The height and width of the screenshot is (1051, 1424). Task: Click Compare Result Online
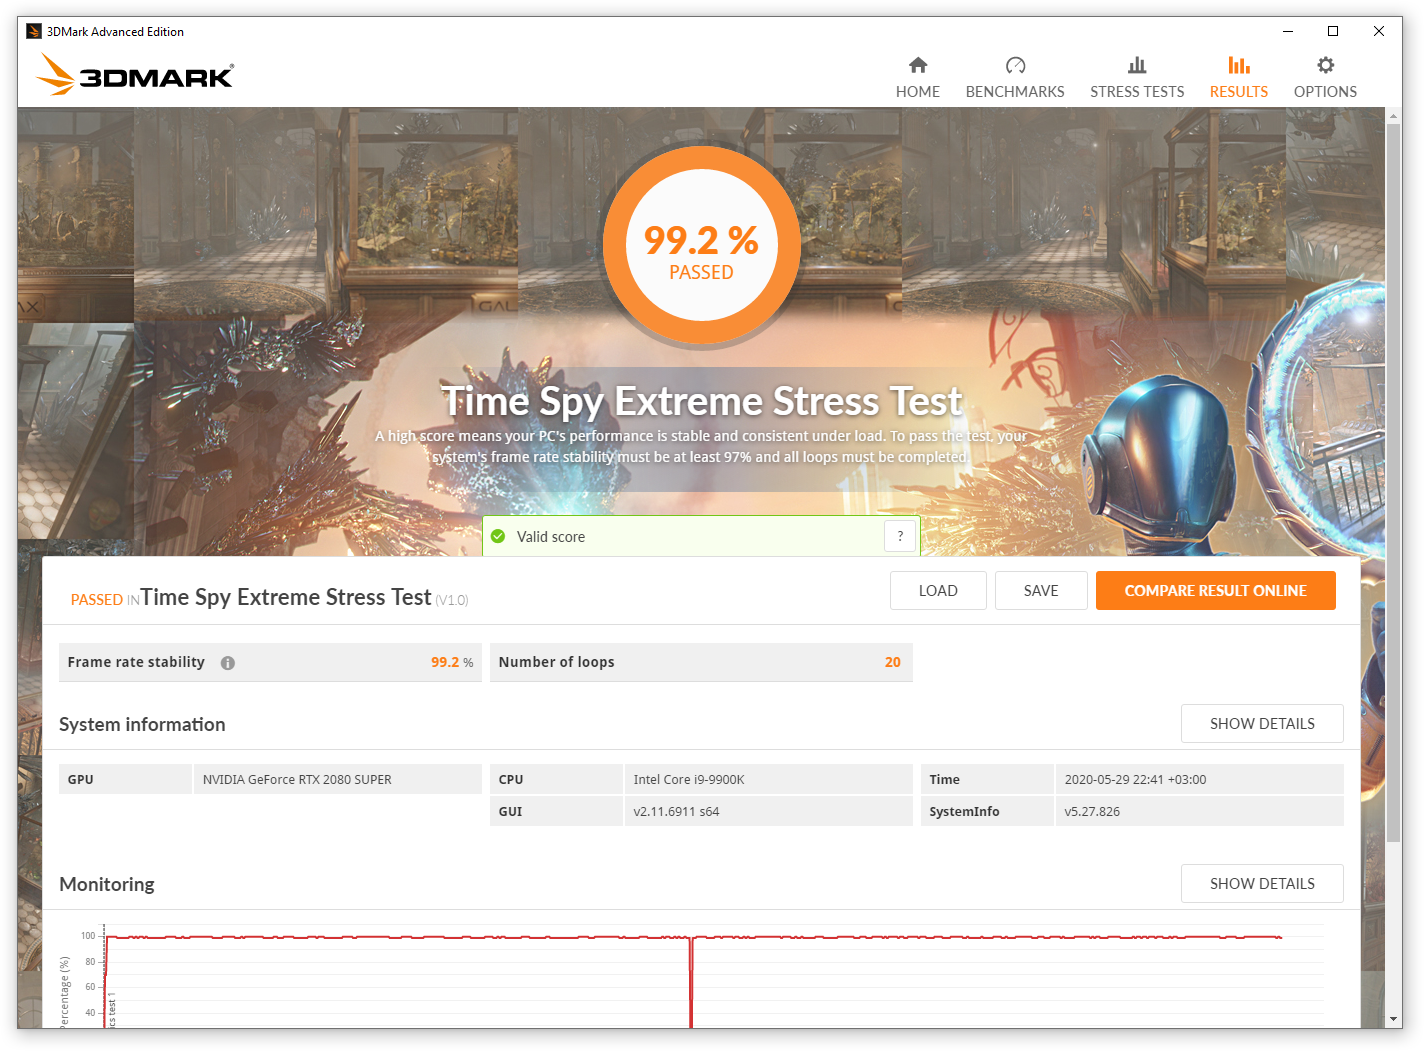click(1215, 591)
